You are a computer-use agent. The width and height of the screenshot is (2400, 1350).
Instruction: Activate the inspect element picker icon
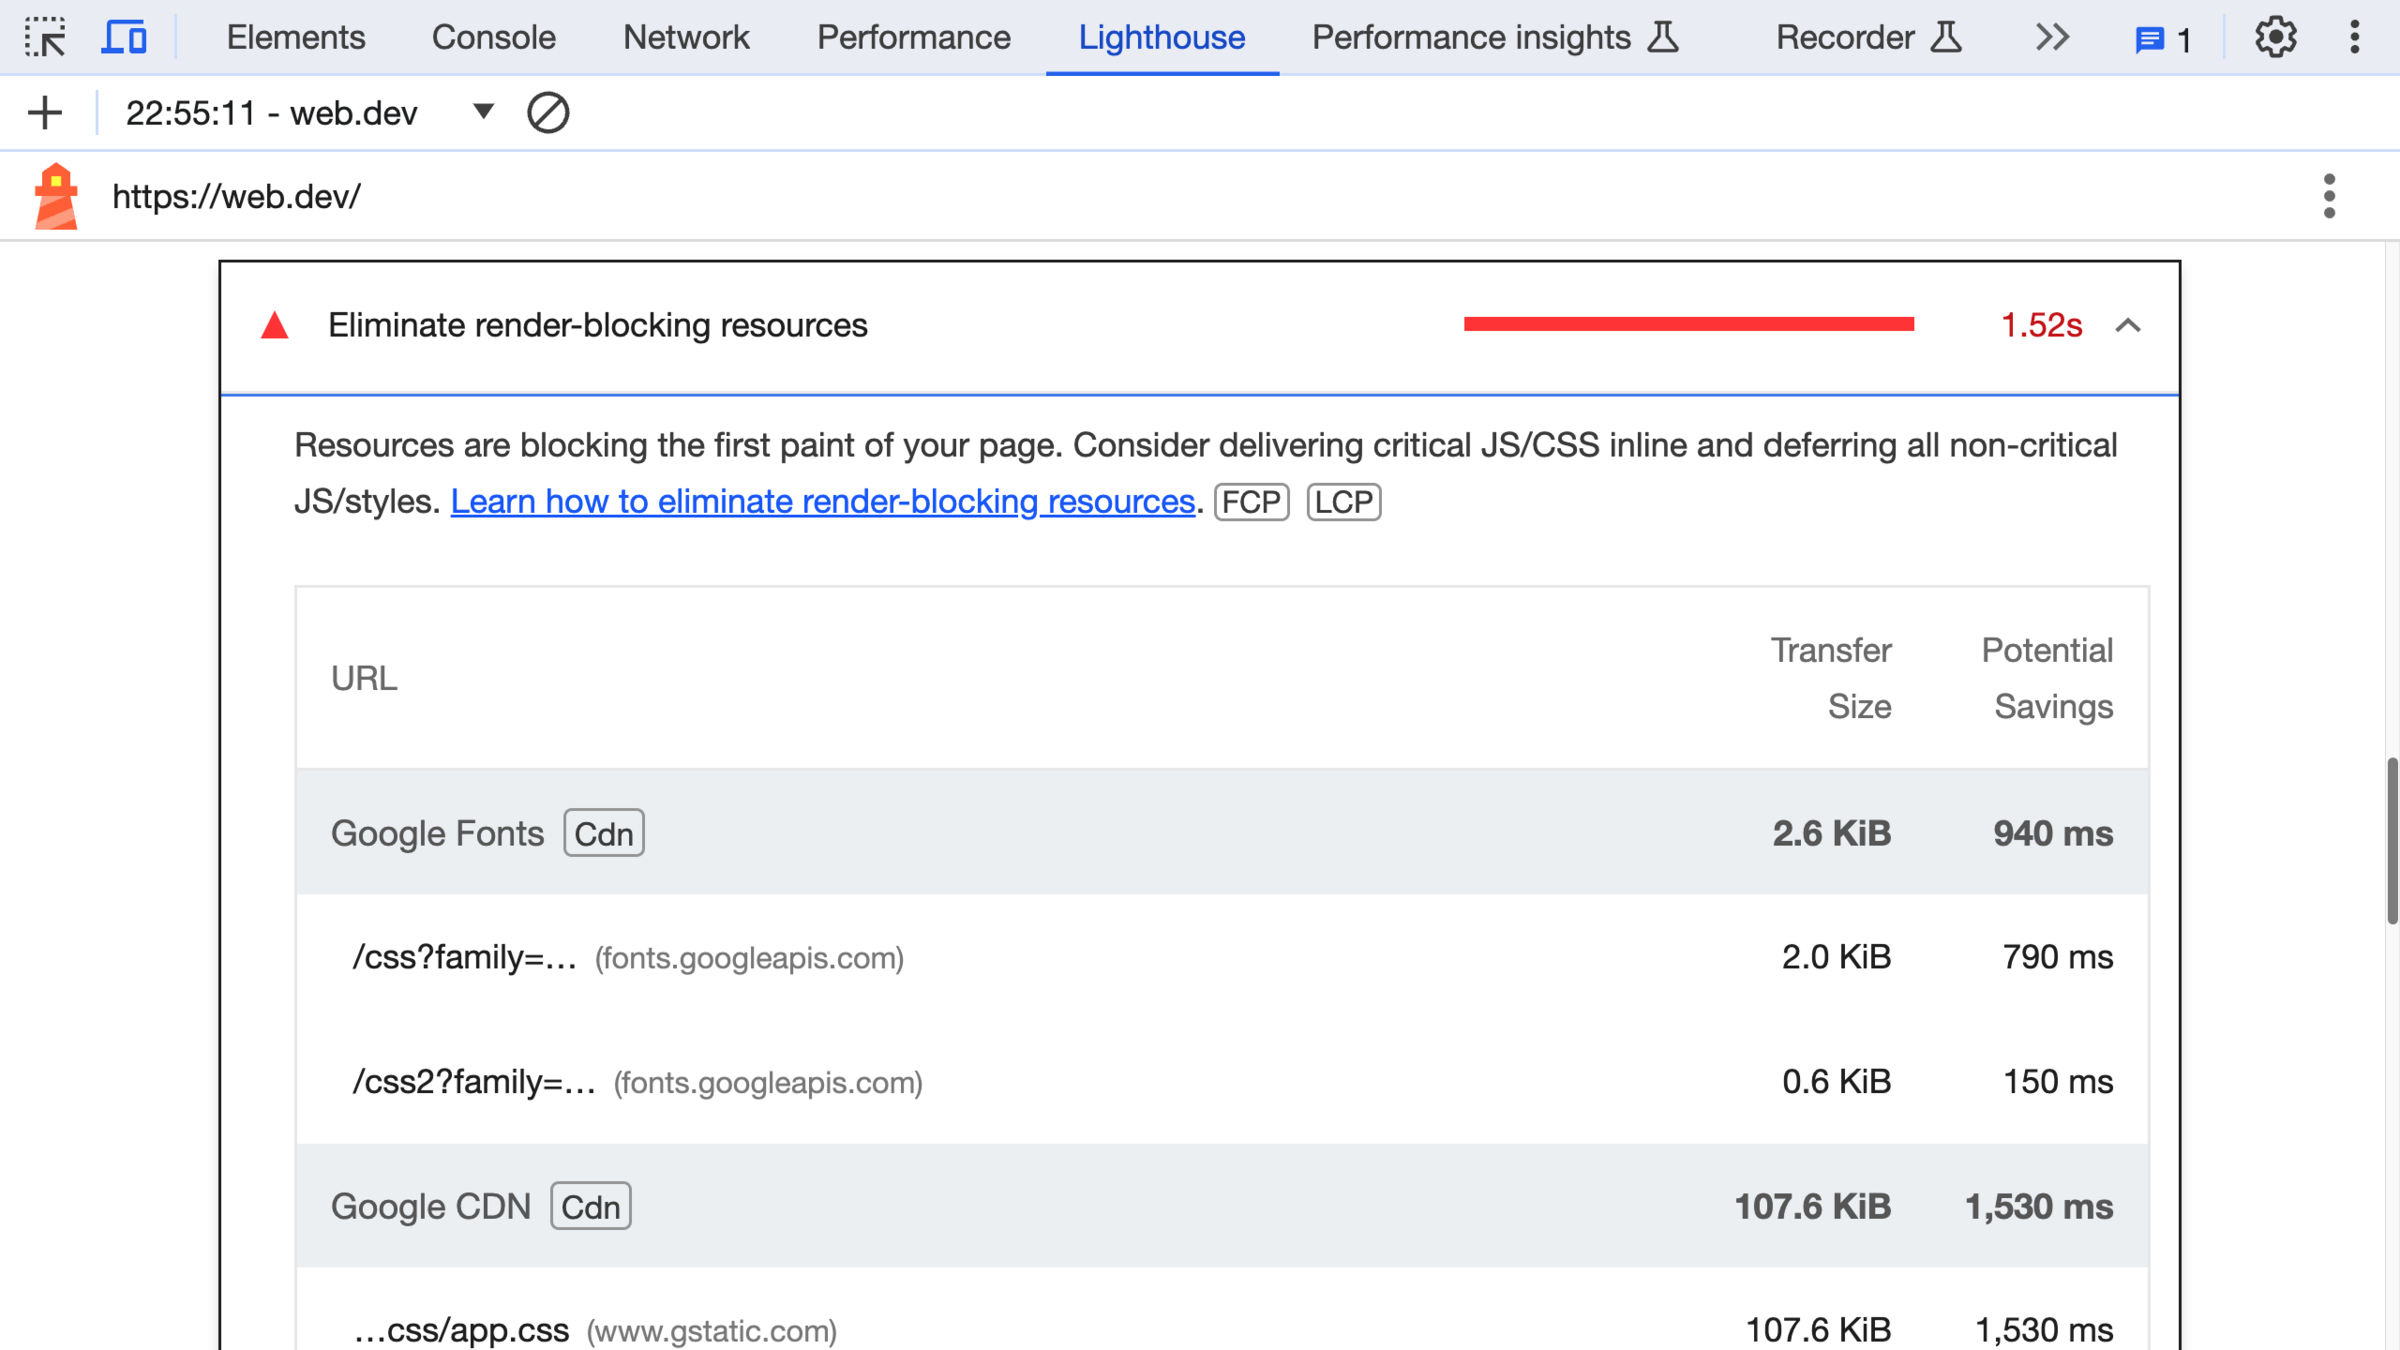[45, 38]
